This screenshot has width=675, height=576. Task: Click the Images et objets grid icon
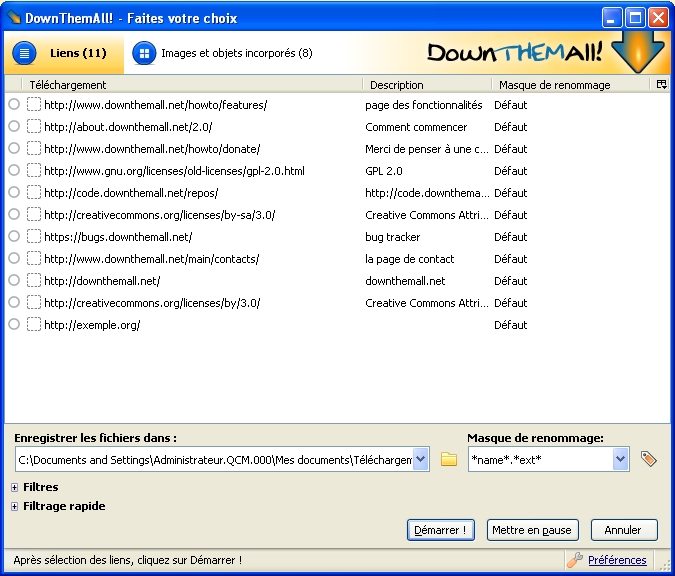[145, 53]
